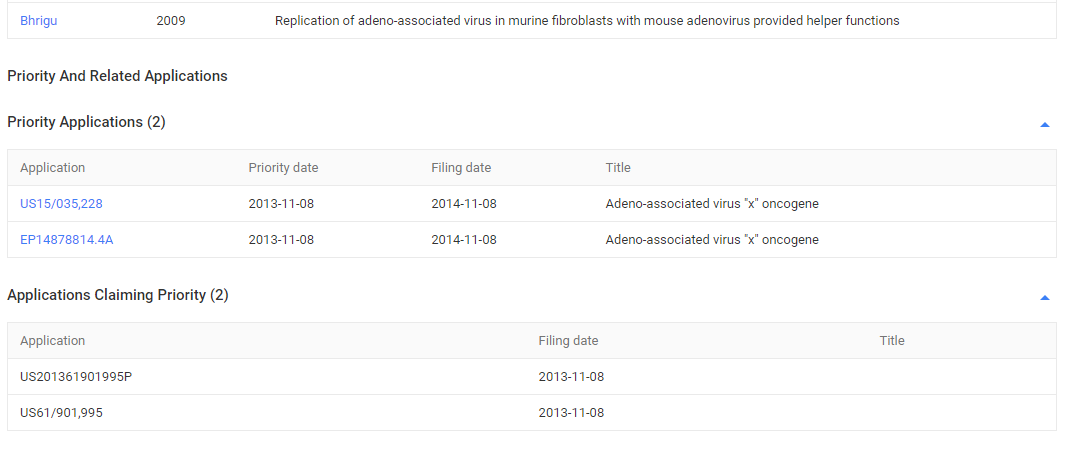The height and width of the screenshot is (450, 1079).
Task: Click the 2014-11-08 filing date for US15/035,228
Action: tap(464, 204)
